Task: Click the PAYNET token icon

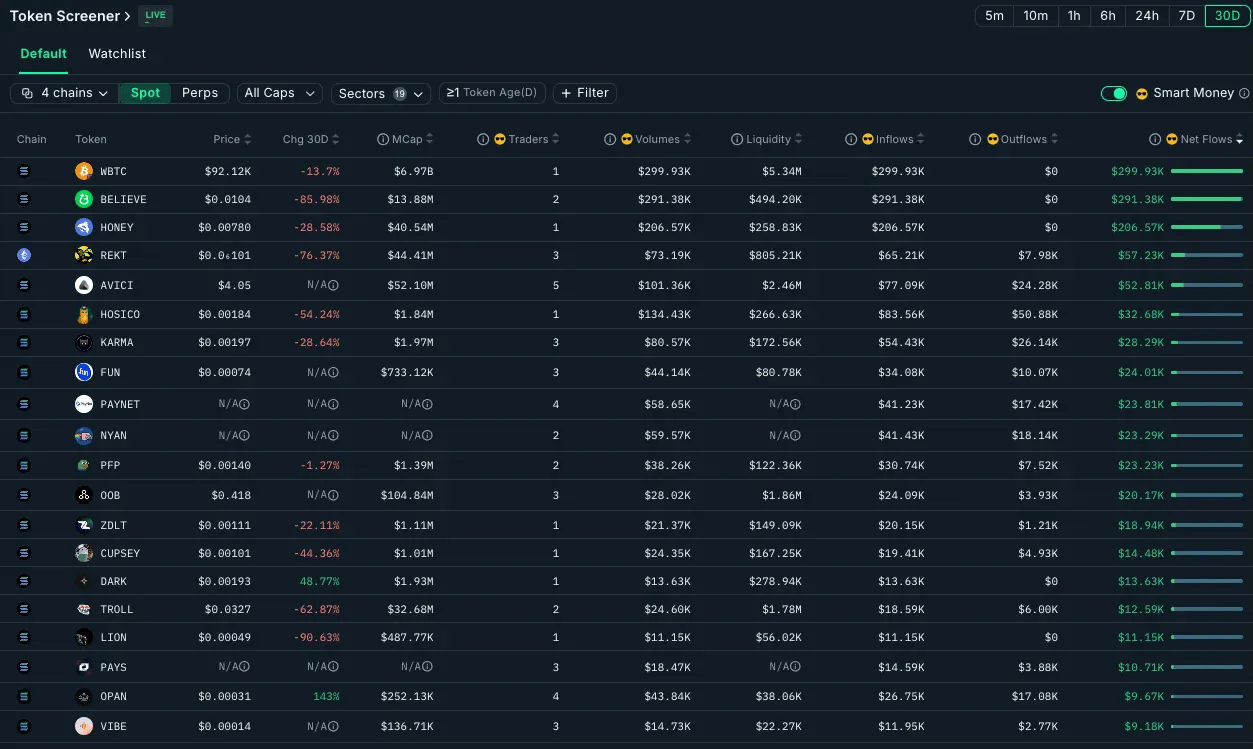Action: coord(84,404)
